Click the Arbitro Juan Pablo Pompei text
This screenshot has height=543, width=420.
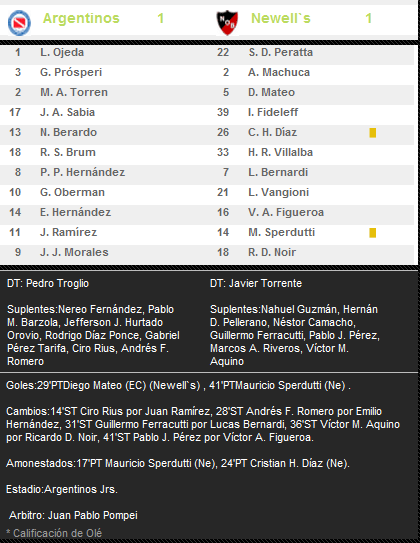pos(73,515)
